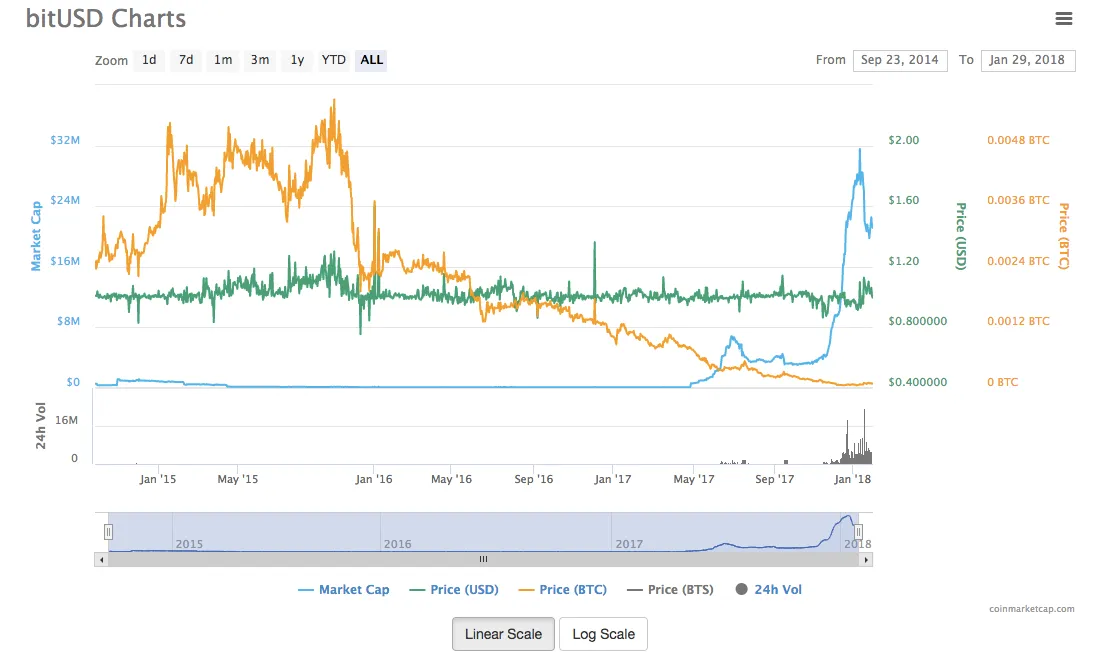Set zoom range to 3m
This screenshot has width=1102, height=652.
[260, 60]
